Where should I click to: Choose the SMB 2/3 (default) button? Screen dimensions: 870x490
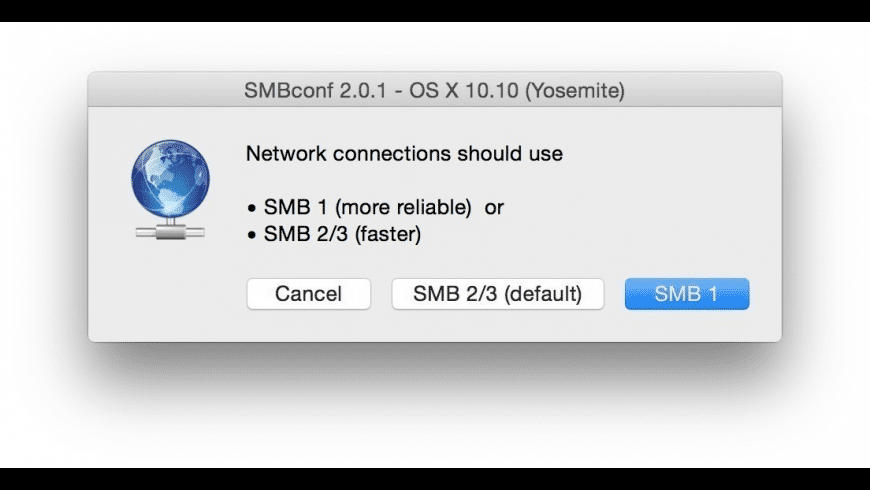[497, 294]
